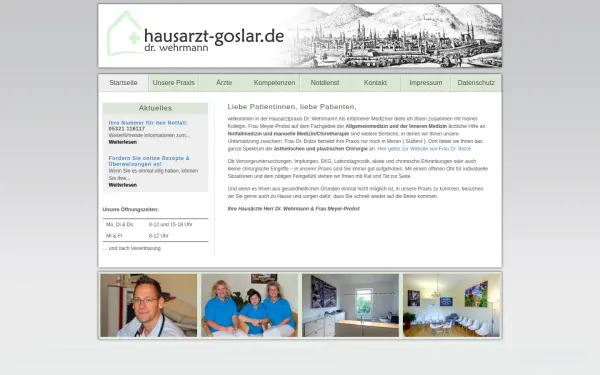The image size is (600, 375).
Task: Click '... und nach Vereinbarung' note
Action: [132, 248]
